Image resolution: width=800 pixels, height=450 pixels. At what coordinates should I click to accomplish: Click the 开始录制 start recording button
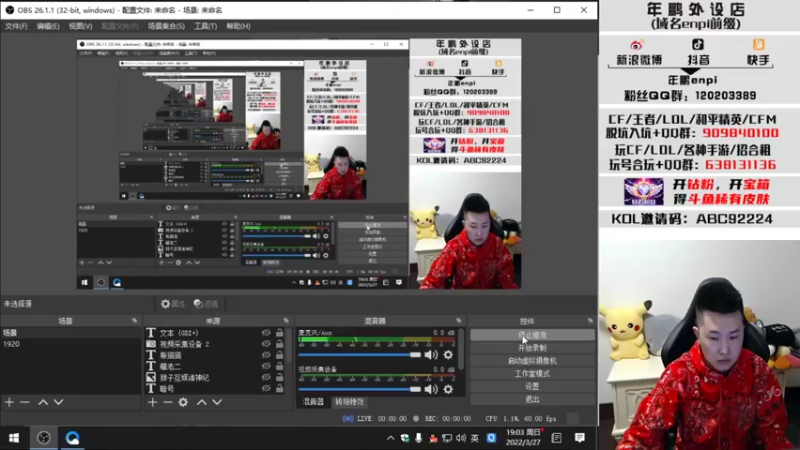(532, 348)
